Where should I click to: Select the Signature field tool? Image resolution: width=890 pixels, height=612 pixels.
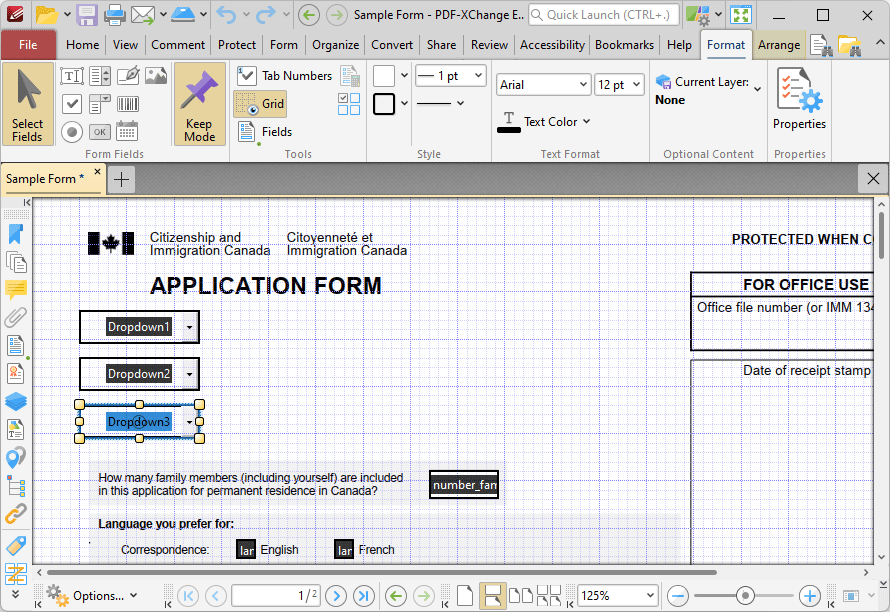(x=128, y=76)
